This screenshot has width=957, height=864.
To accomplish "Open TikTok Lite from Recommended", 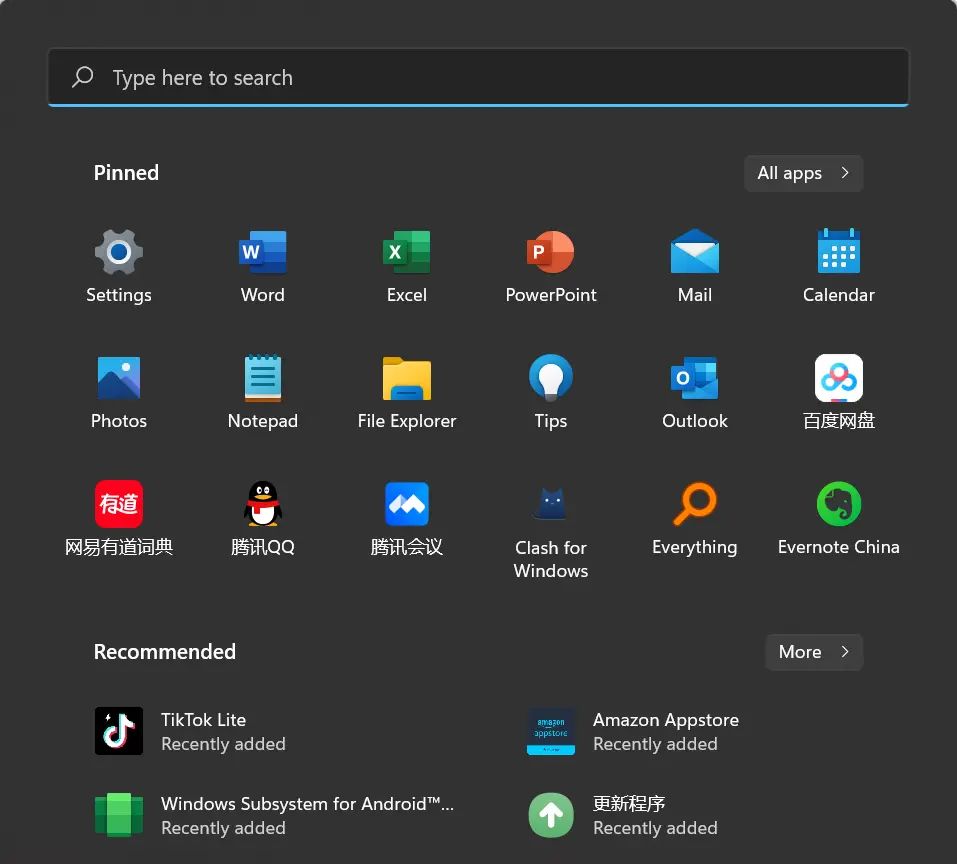I will coord(203,731).
